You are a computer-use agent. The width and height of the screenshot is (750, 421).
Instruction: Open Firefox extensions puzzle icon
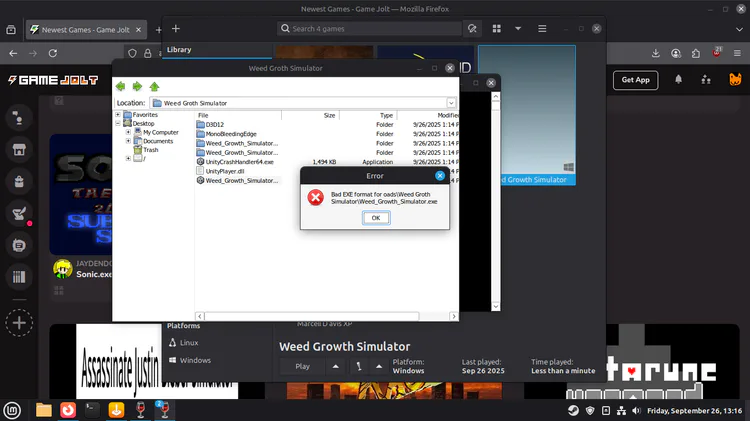[696, 53]
